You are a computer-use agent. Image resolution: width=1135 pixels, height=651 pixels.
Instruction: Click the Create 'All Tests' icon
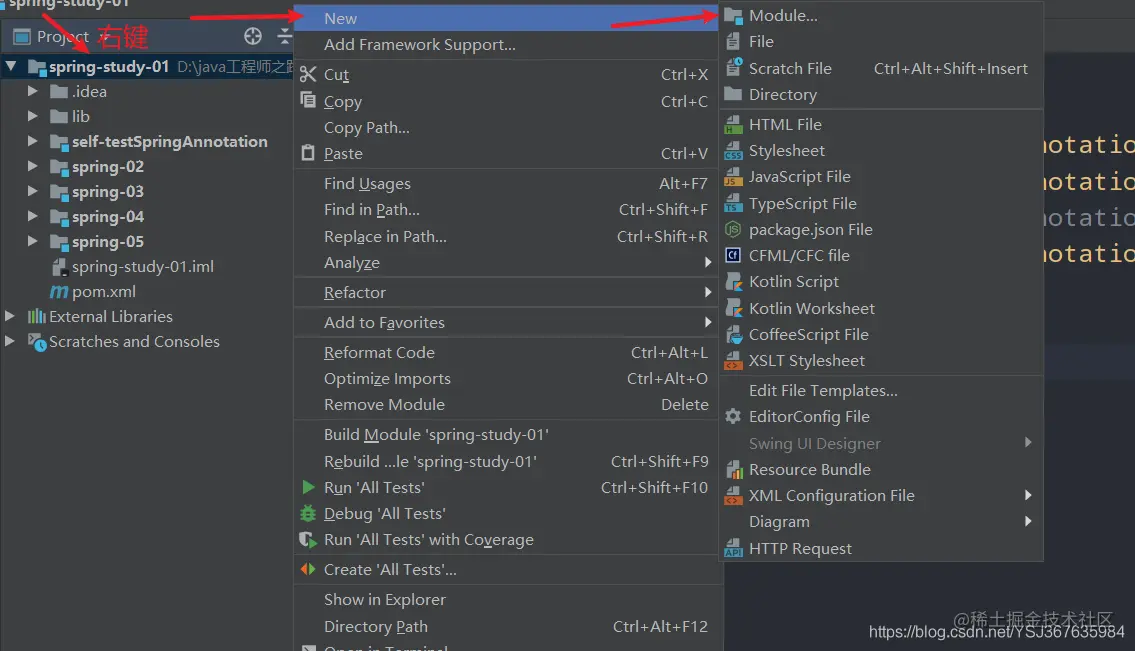coord(308,569)
